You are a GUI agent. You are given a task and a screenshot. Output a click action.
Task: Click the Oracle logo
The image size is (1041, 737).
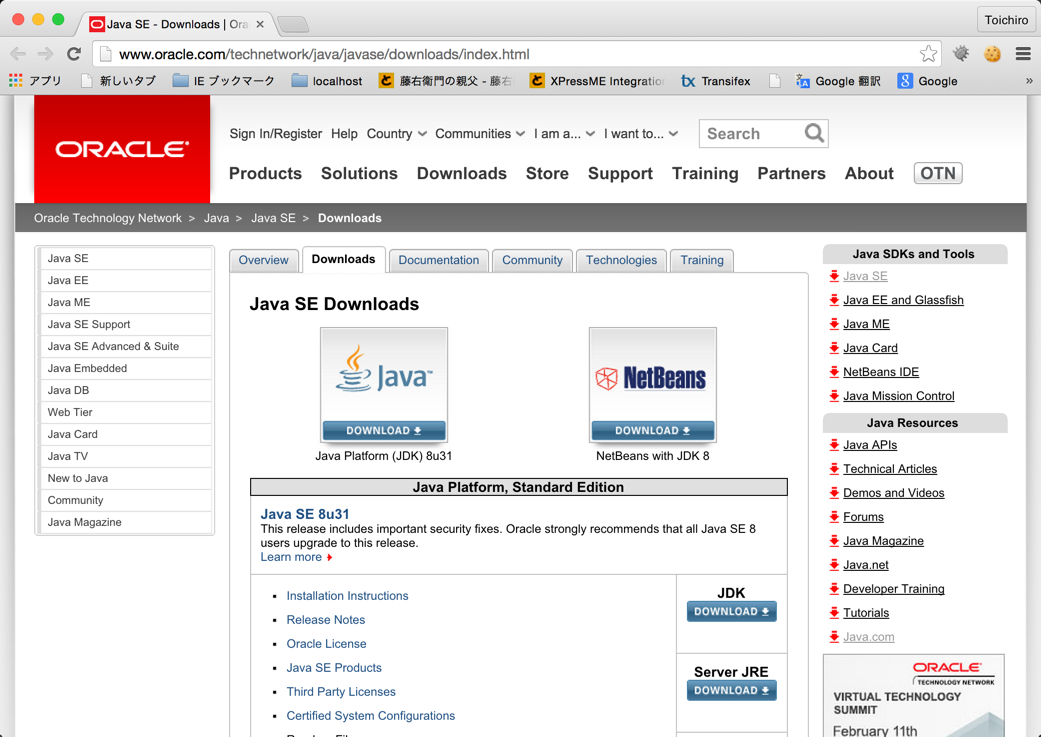click(x=122, y=149)
